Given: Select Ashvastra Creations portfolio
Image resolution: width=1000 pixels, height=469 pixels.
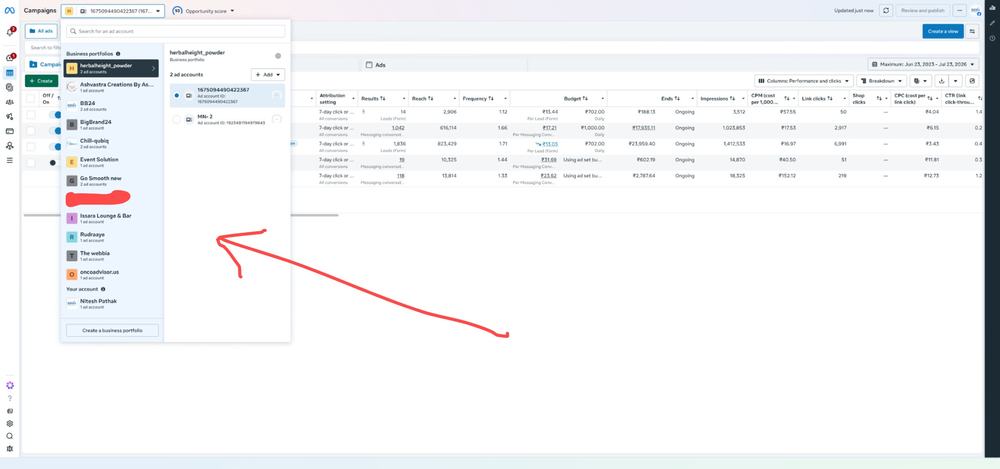Looking at the screenshot, I should [x=112, y=87].
